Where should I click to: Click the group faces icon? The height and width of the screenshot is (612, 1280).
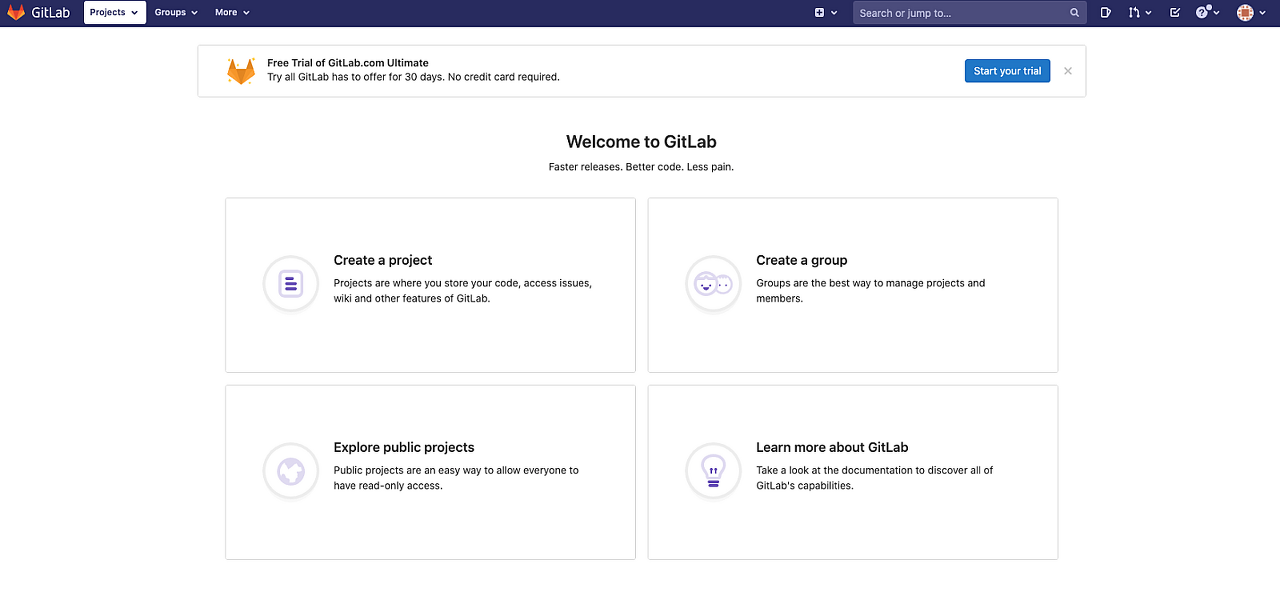coord(713,284)
